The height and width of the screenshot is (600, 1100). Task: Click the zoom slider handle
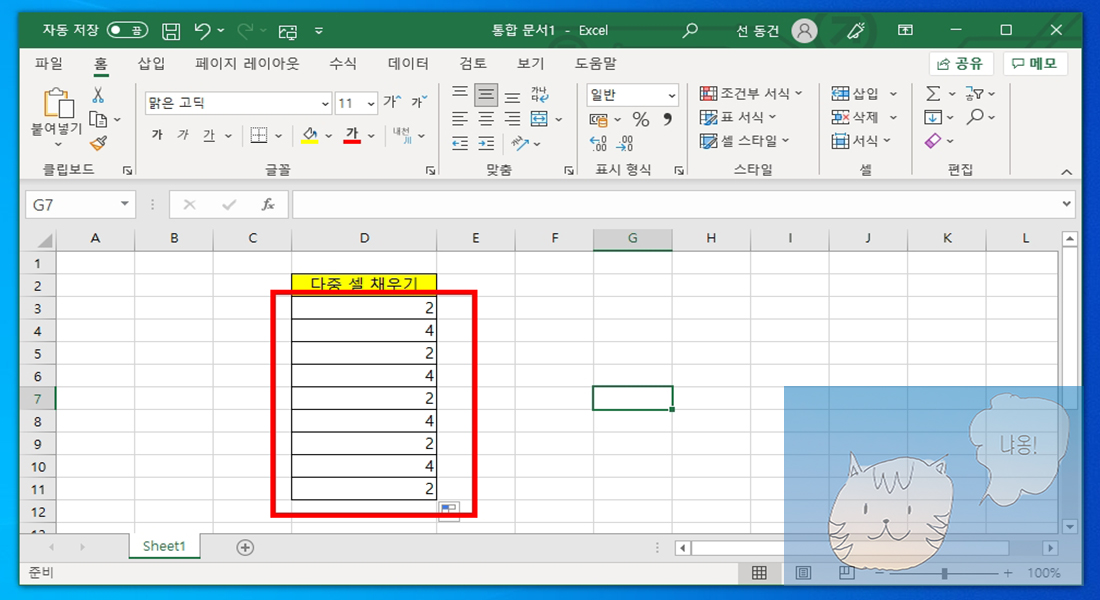[944, 573]
